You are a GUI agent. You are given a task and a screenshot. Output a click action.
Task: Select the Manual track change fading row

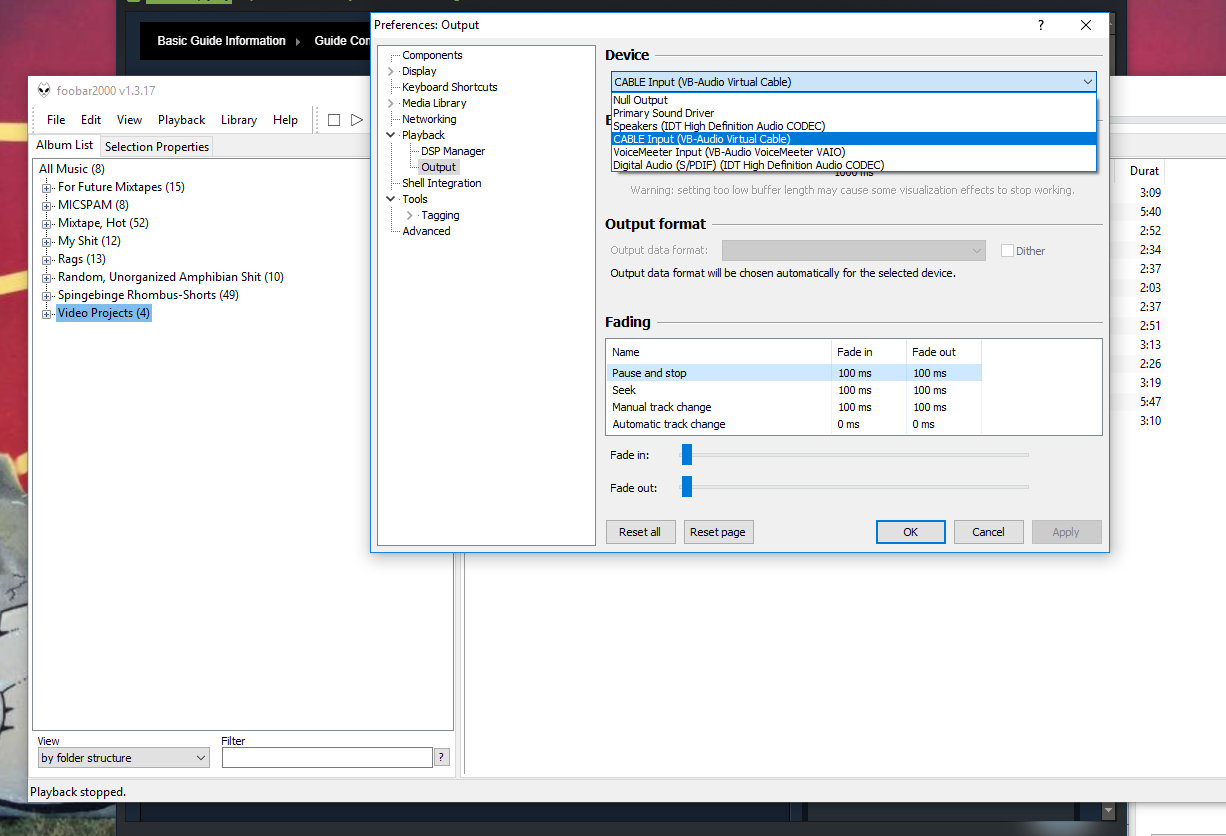point(794,407)
